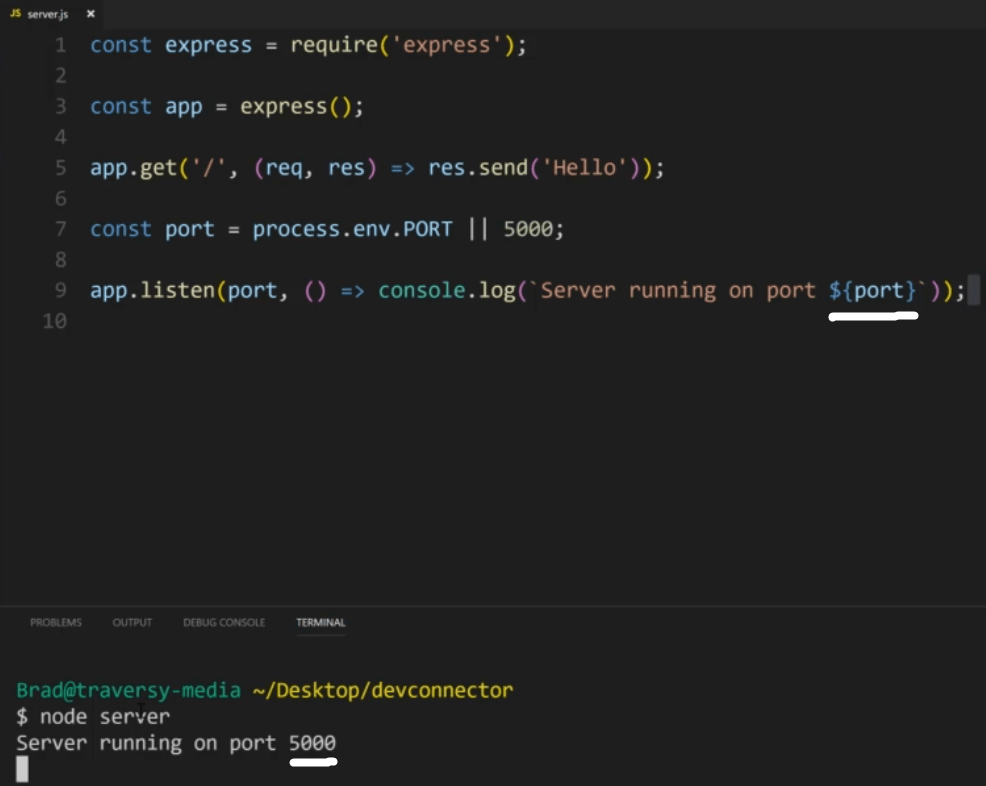Click the ${port} template expression on line 9
Viewport: 986px width, 786px height.
click(872, 291)
